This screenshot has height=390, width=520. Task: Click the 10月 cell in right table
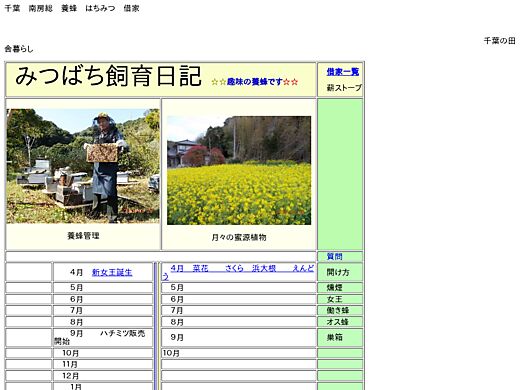[x=239, y=353]
